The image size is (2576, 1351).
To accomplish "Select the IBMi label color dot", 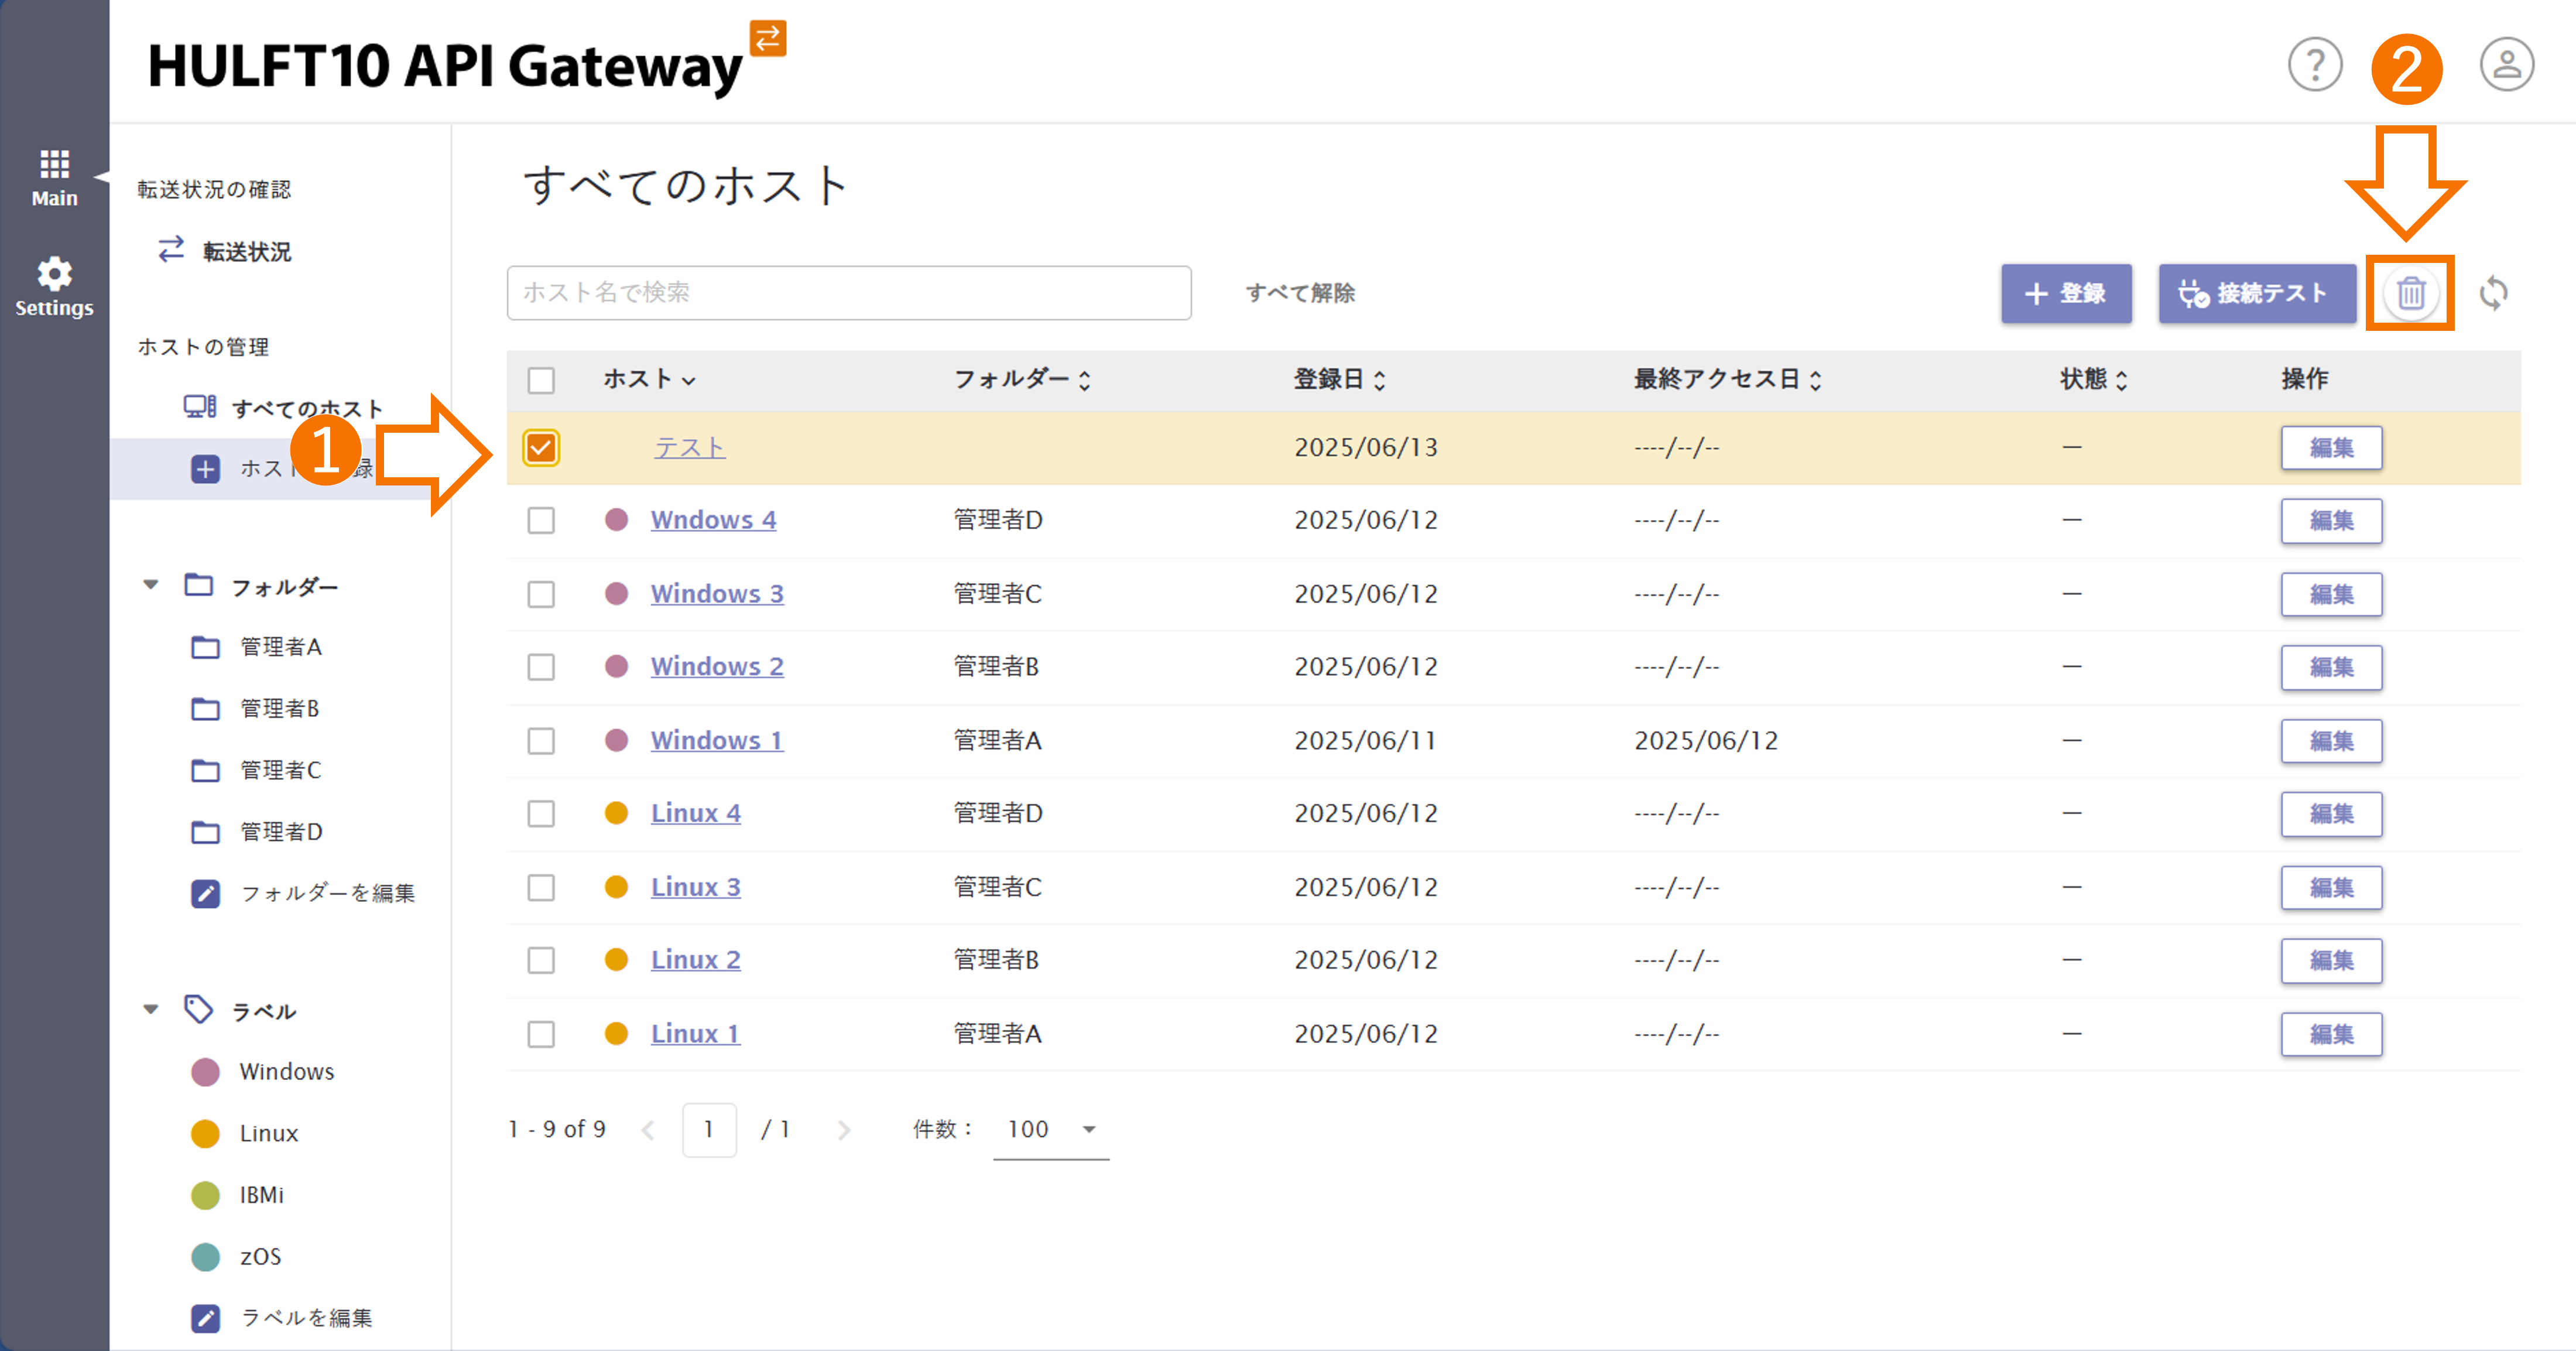I will (x=205, y=1195).
